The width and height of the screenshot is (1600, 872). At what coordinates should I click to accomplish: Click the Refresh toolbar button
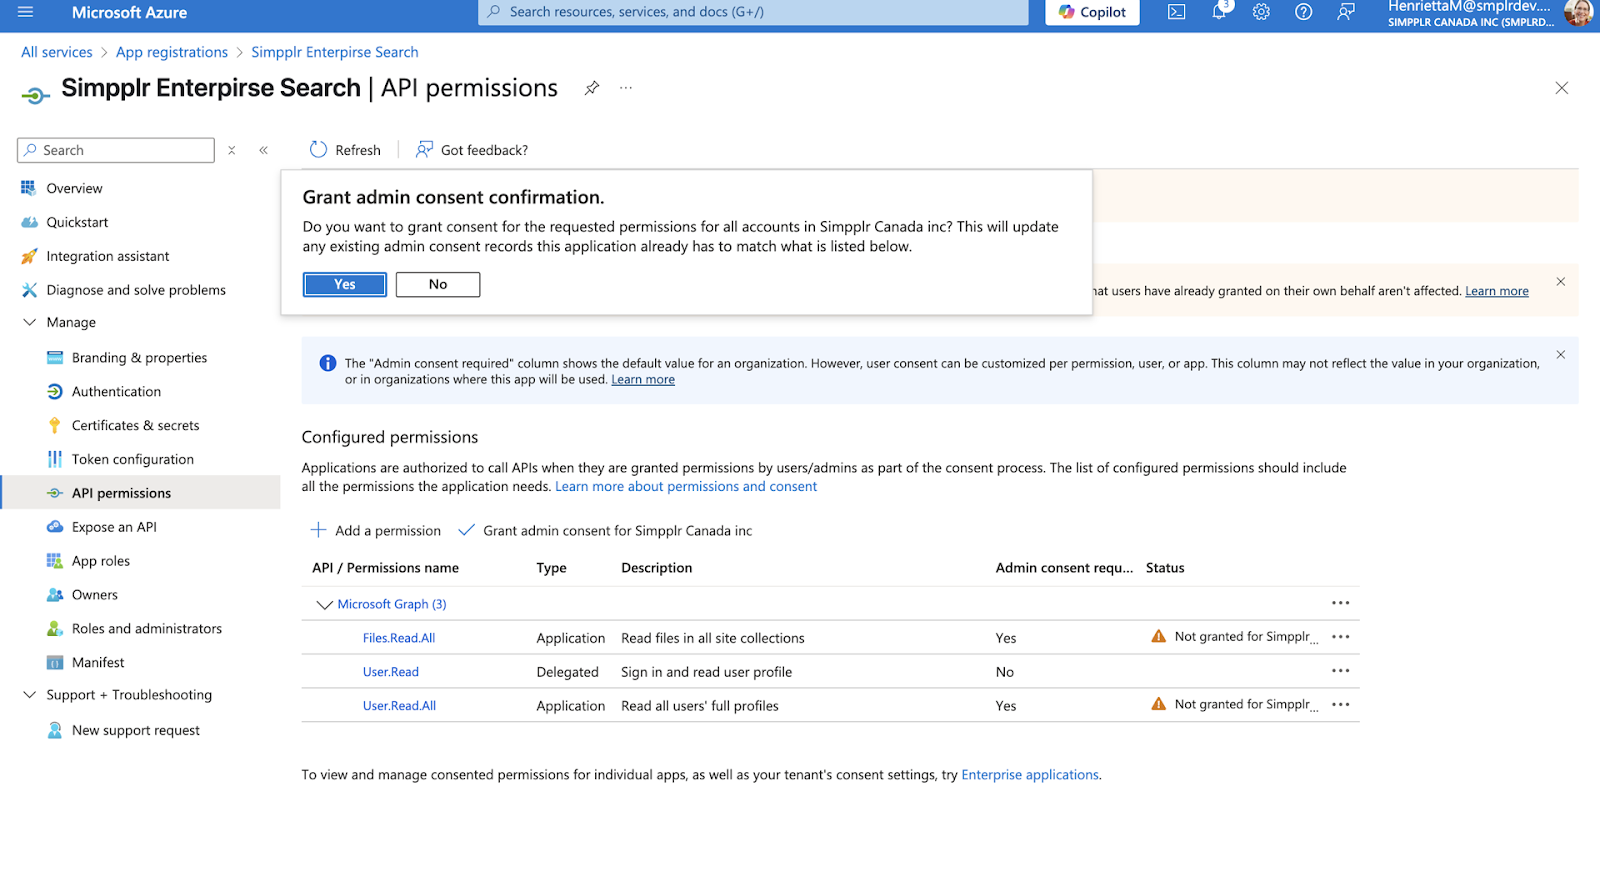click(345, 150)
